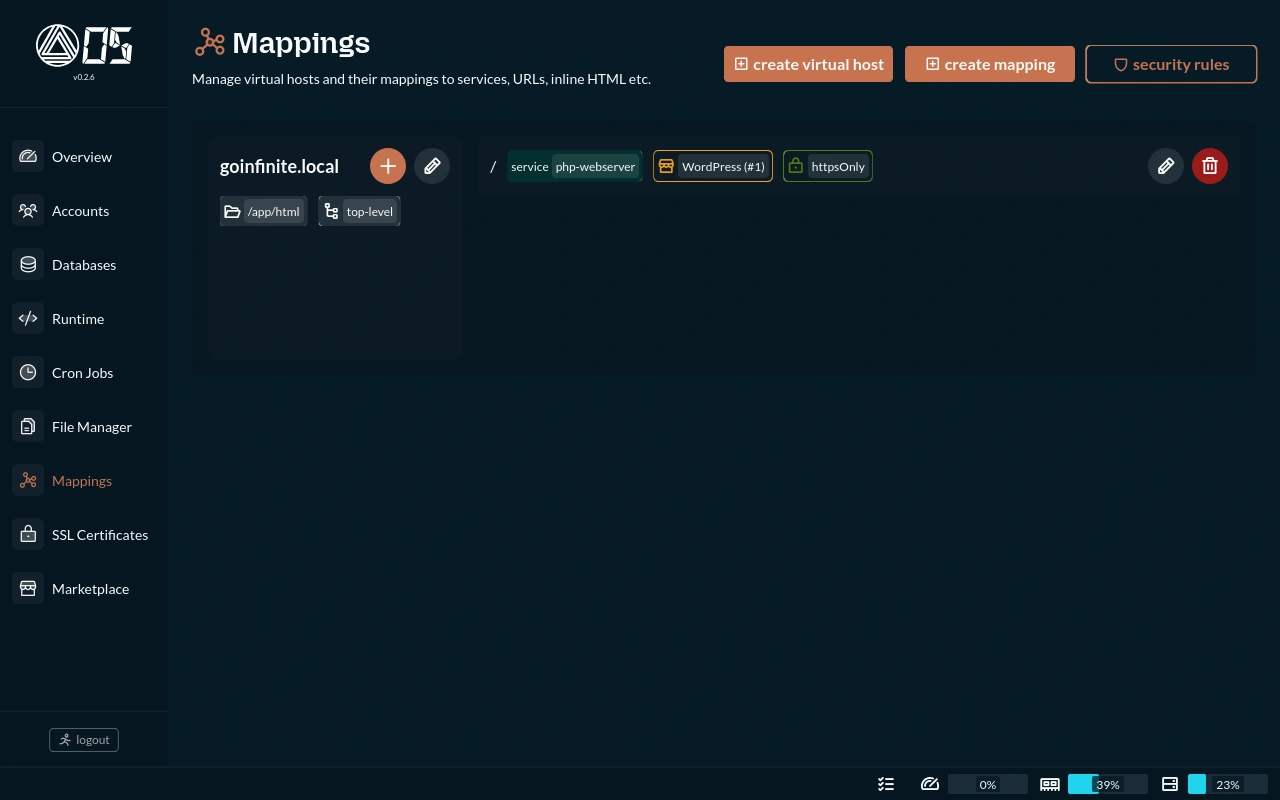Screen dimensions: 1280x800
Task: Click the memory usage icon in status bar
Action: [1050, 785]
